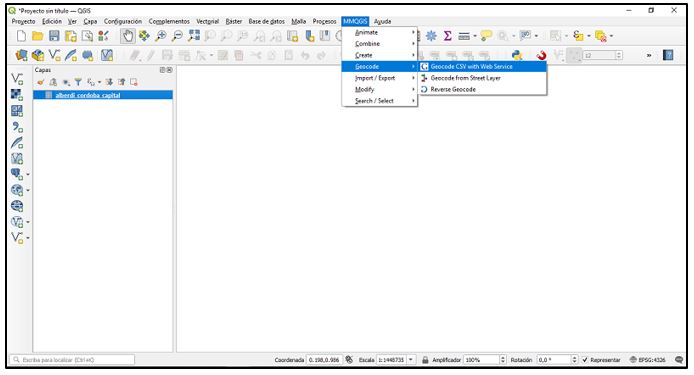Image resolution: width=694 pixels, height=375 pixels.
Task: Open layer styling panel in Capas
Action: pyautogui.click(x=41, y=82)
